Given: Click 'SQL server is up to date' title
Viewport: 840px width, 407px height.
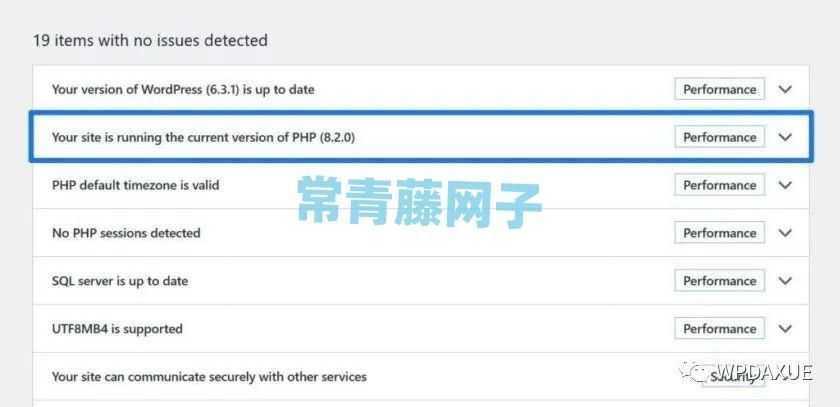Looking at the screenshot, I should [120, 281].
